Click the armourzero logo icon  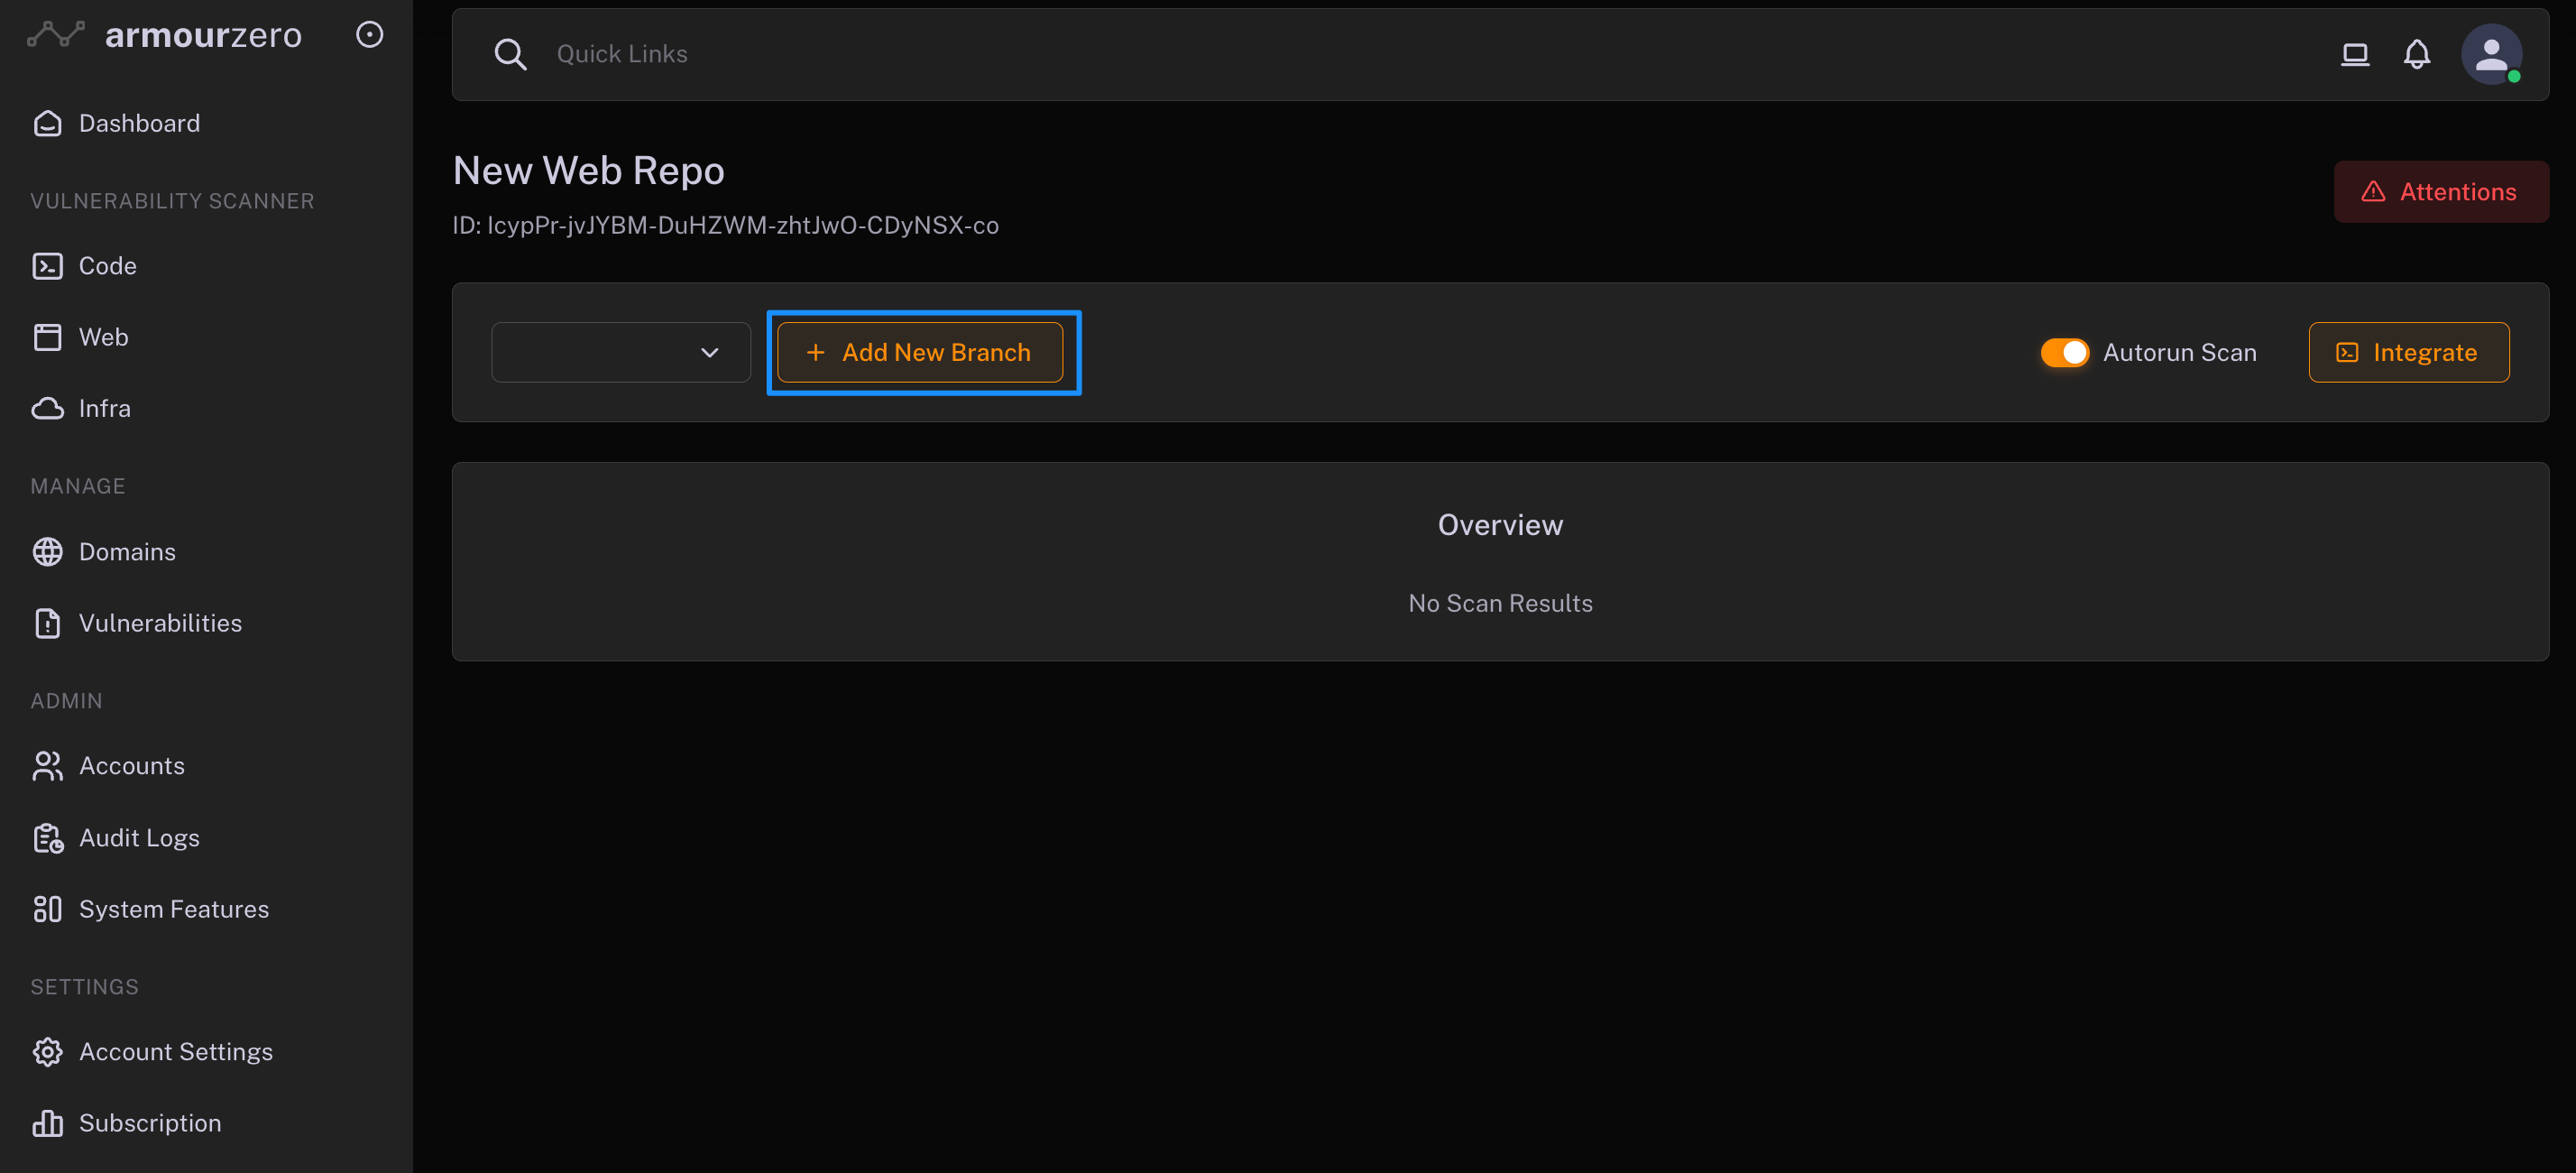point(56,35)
